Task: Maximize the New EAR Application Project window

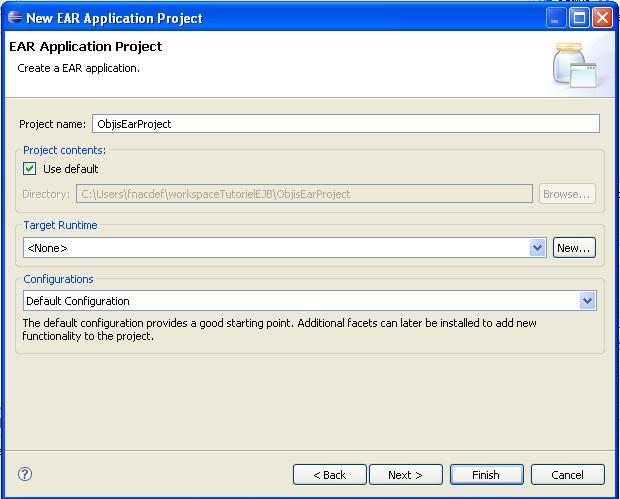Action: 579,18
